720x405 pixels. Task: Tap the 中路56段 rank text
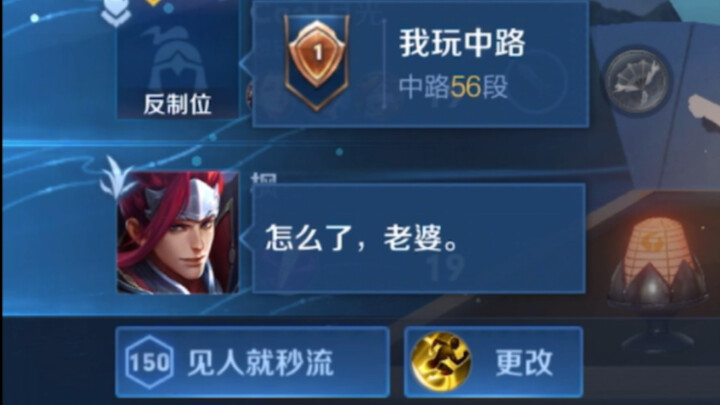[453, 87]
